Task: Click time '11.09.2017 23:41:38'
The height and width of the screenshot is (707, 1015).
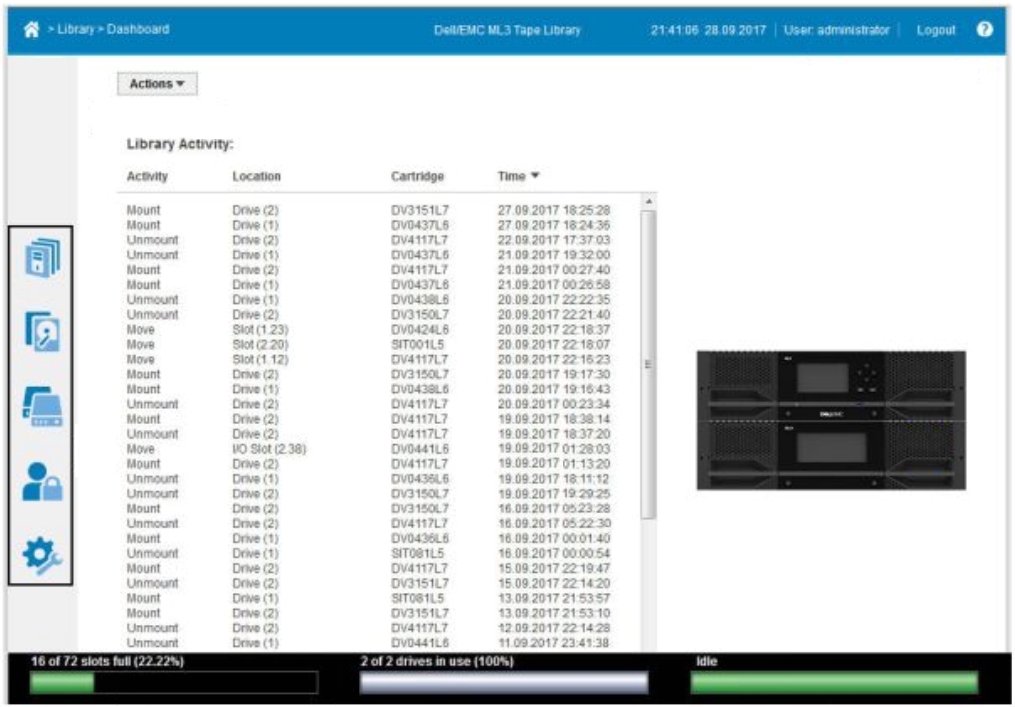Action: tap(554, 643)
